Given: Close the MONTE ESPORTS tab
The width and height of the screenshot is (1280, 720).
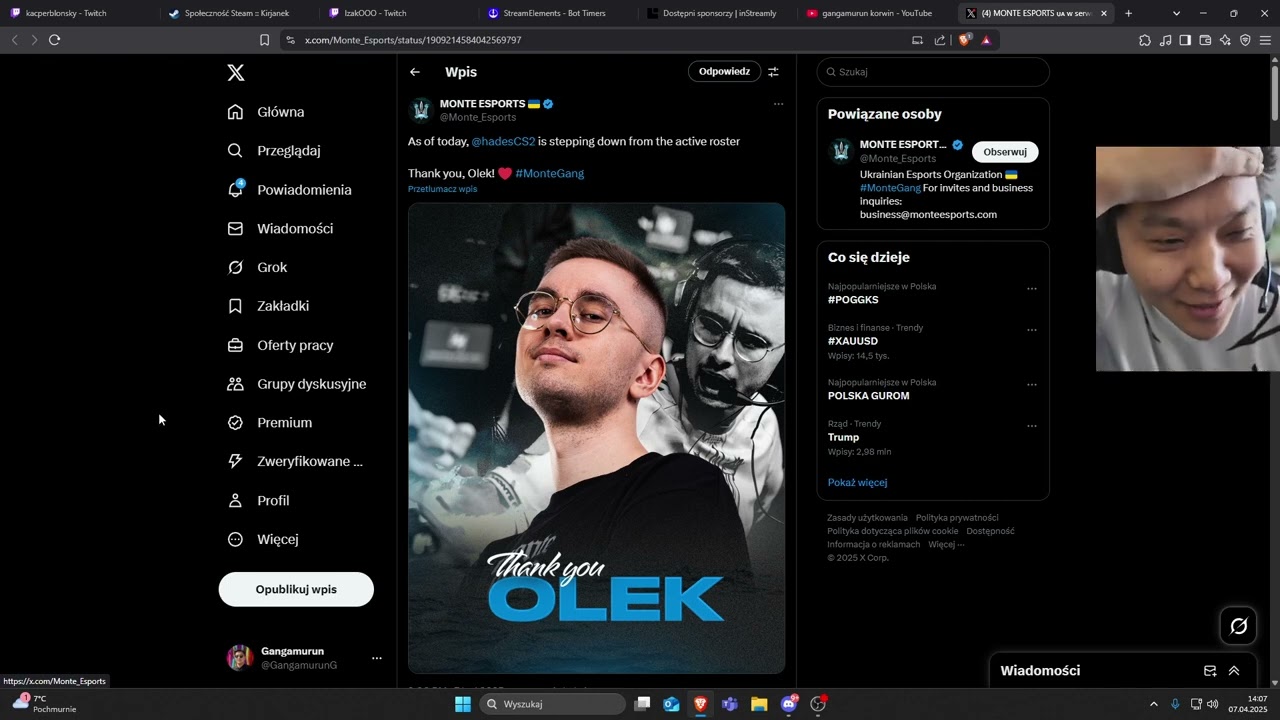Looking at the screenshot, I should pyautogui.click(x=1104, y=13).
